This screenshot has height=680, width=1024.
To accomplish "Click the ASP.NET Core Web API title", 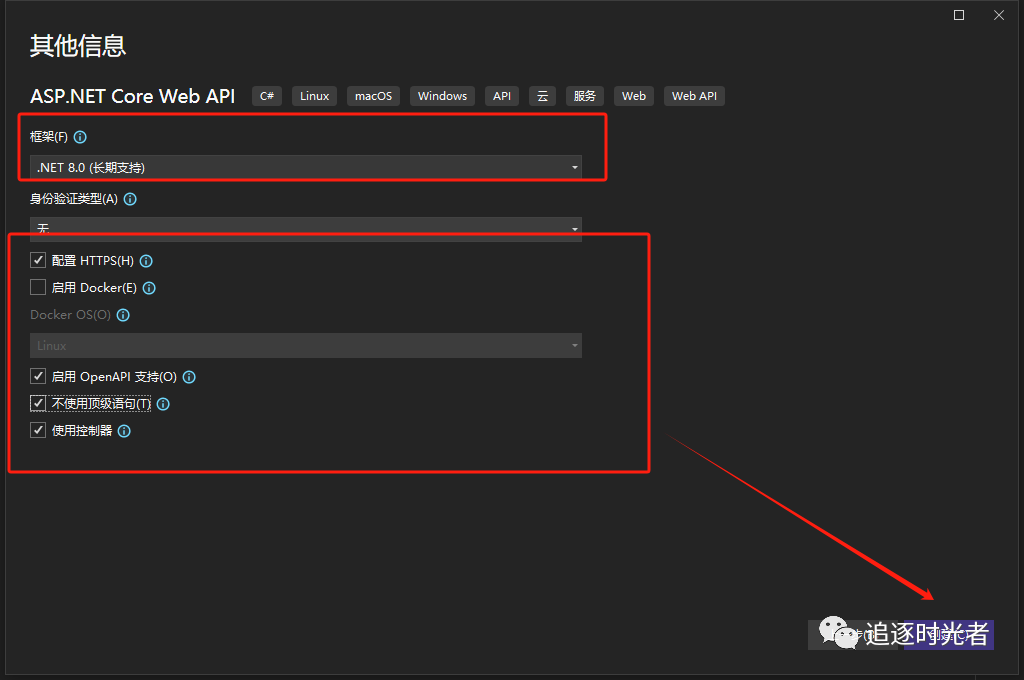I will [133, 96].
